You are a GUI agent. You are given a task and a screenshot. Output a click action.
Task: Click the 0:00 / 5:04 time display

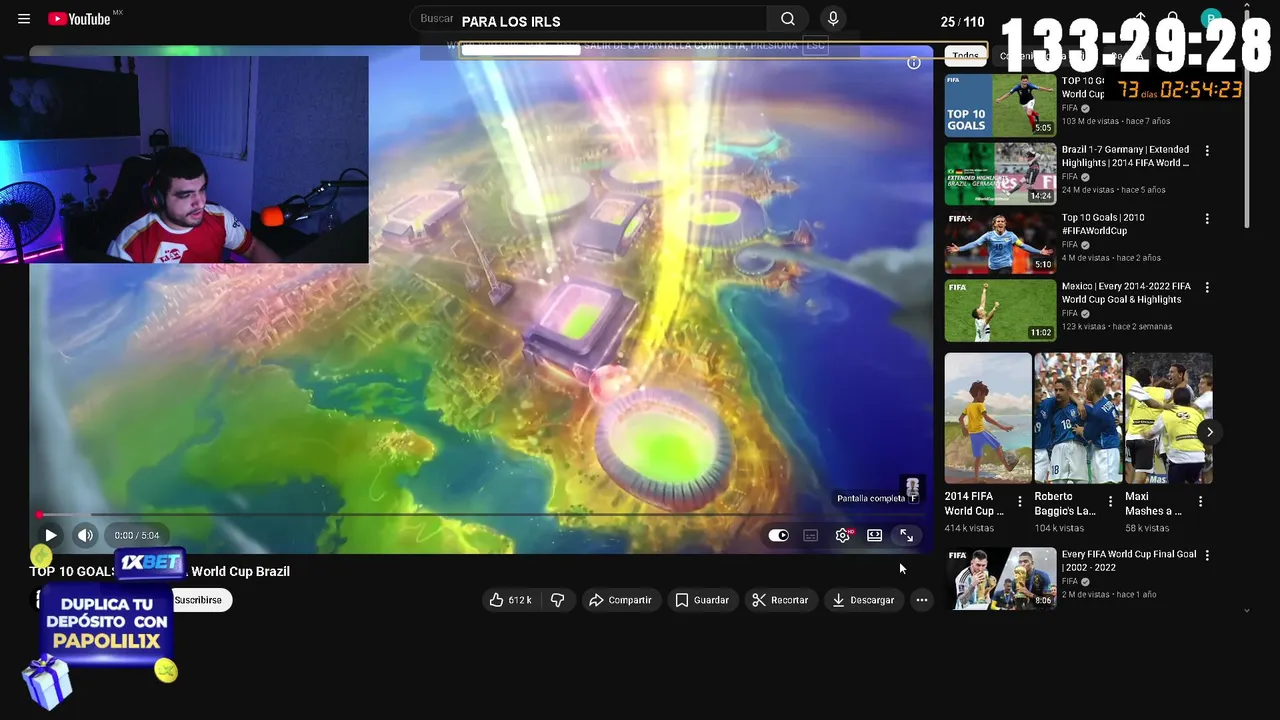coord(137,535)
